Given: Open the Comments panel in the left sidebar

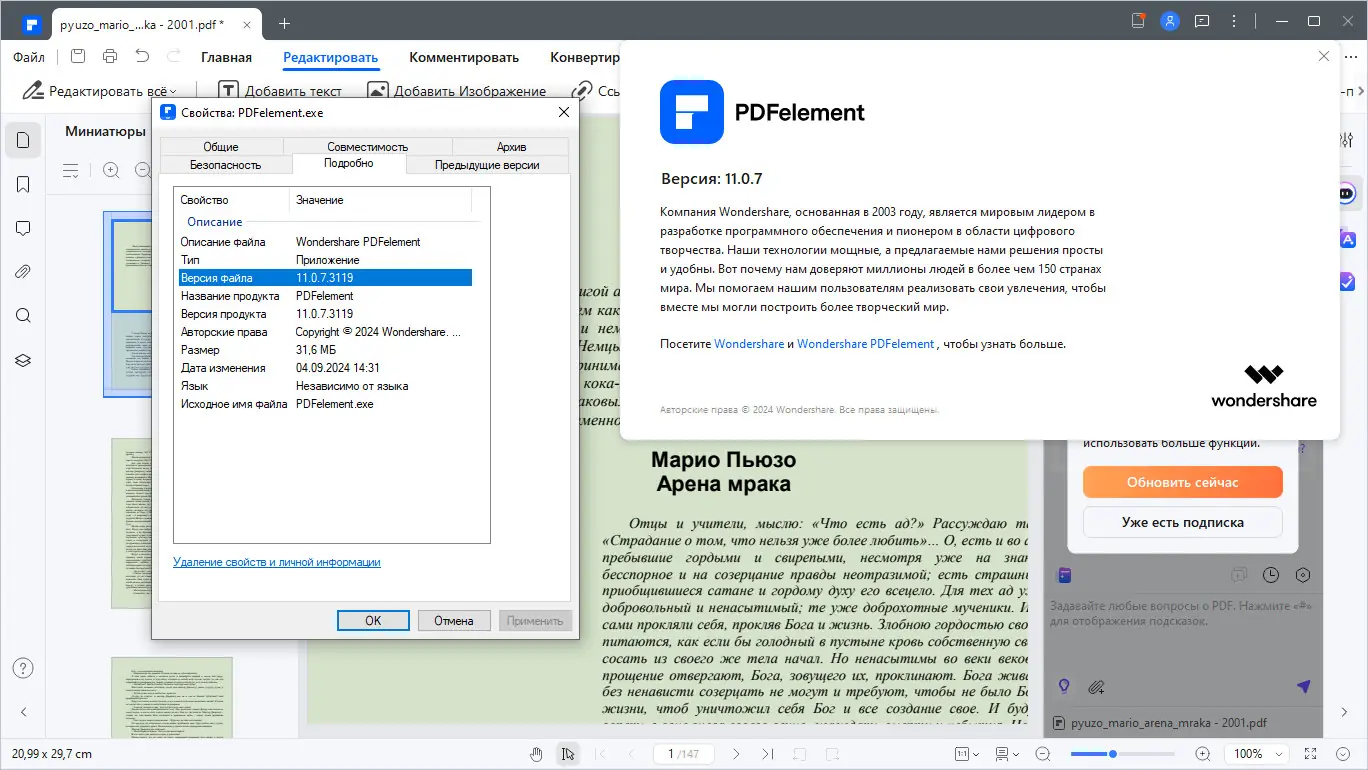Looking at the screenshot, I should (23, 229).
